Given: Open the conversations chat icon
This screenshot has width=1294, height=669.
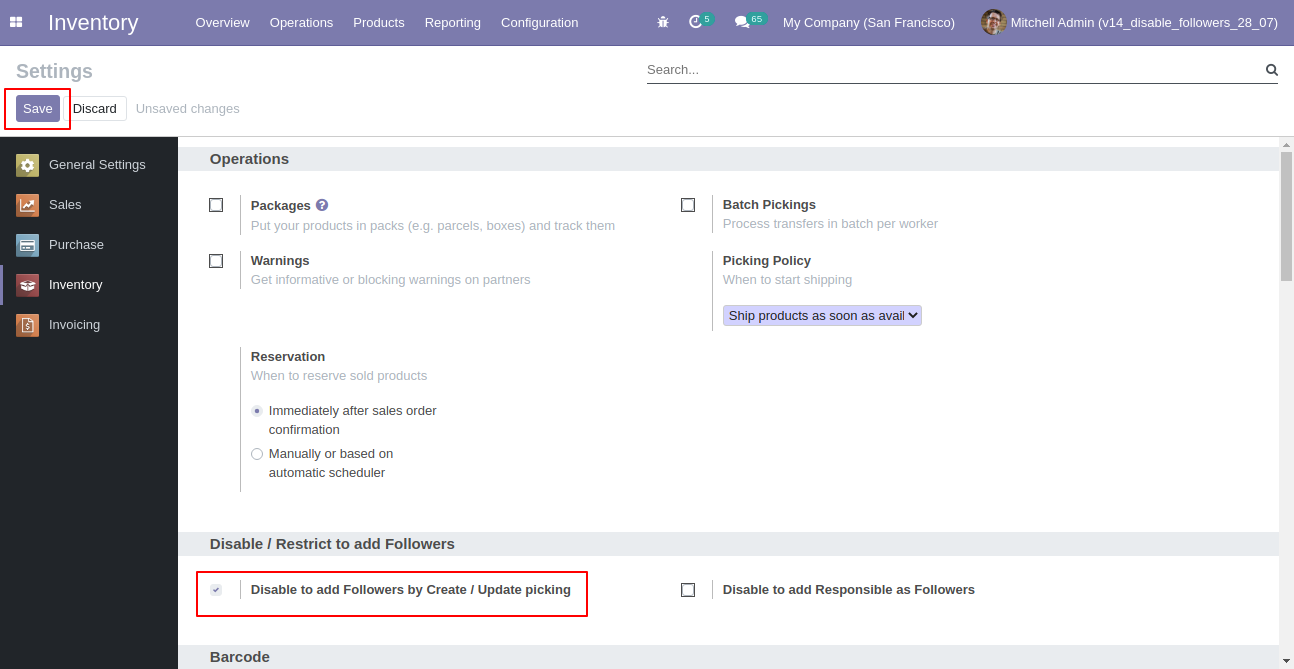Looking at the screenshot, I should tap(742, 22).
